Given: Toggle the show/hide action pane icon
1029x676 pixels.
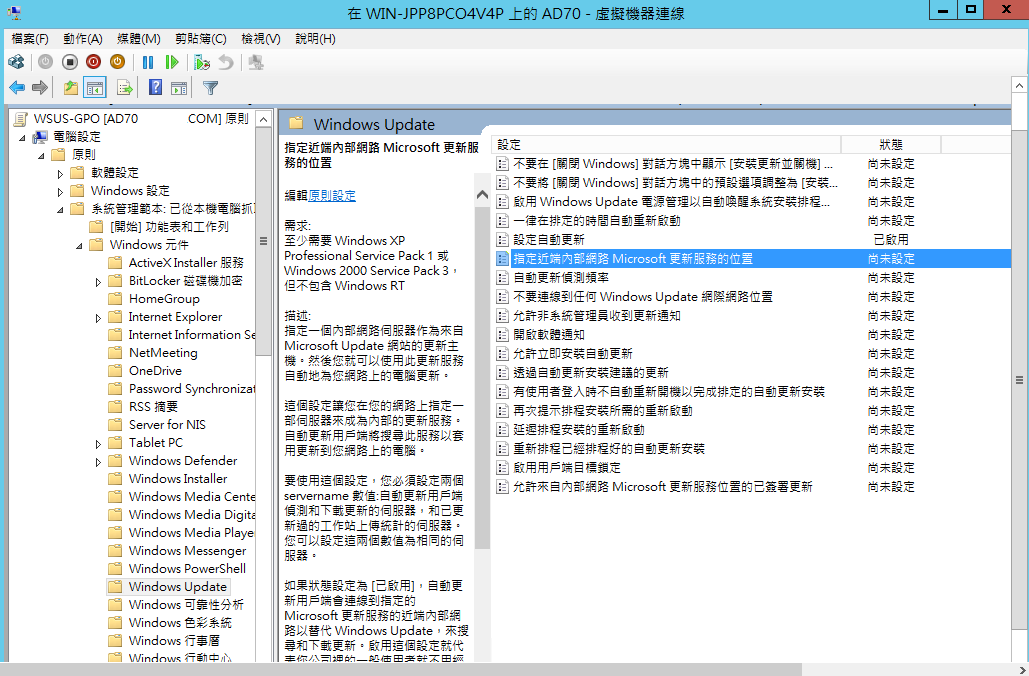Looking at the screenshot, I should [x=178, y=87].
